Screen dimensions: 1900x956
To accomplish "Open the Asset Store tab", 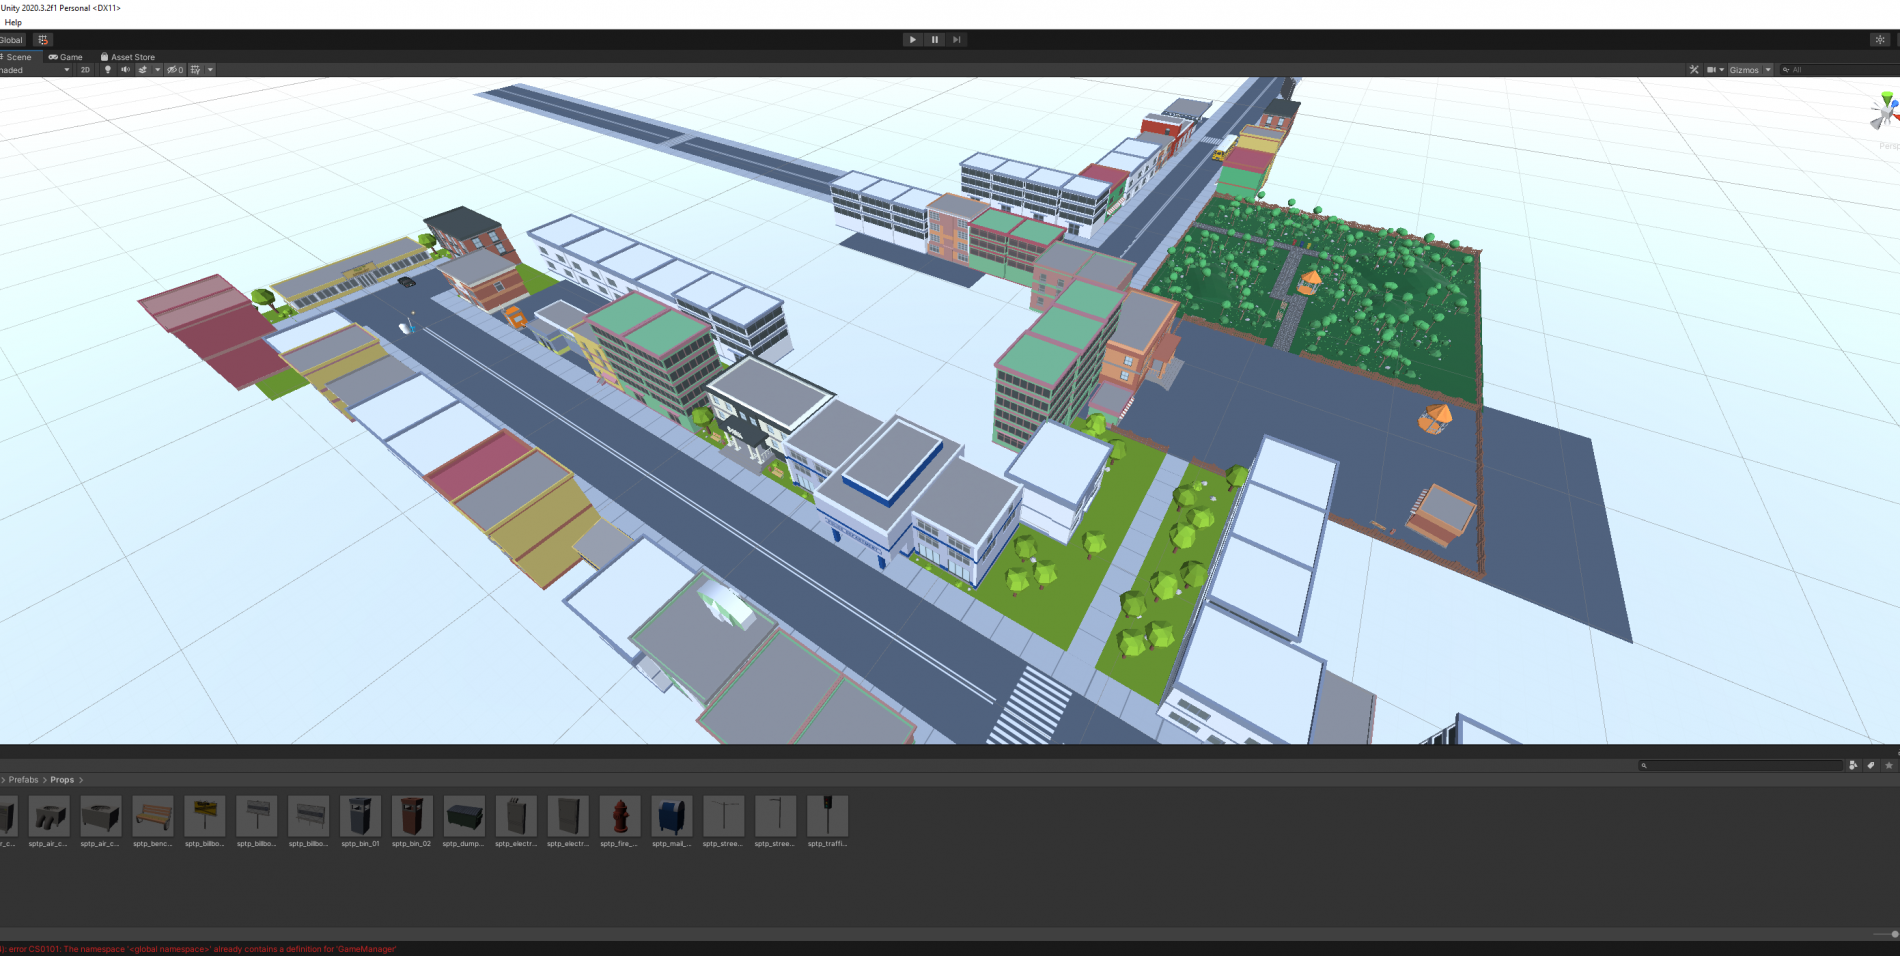I will click(x=128, y=57).
